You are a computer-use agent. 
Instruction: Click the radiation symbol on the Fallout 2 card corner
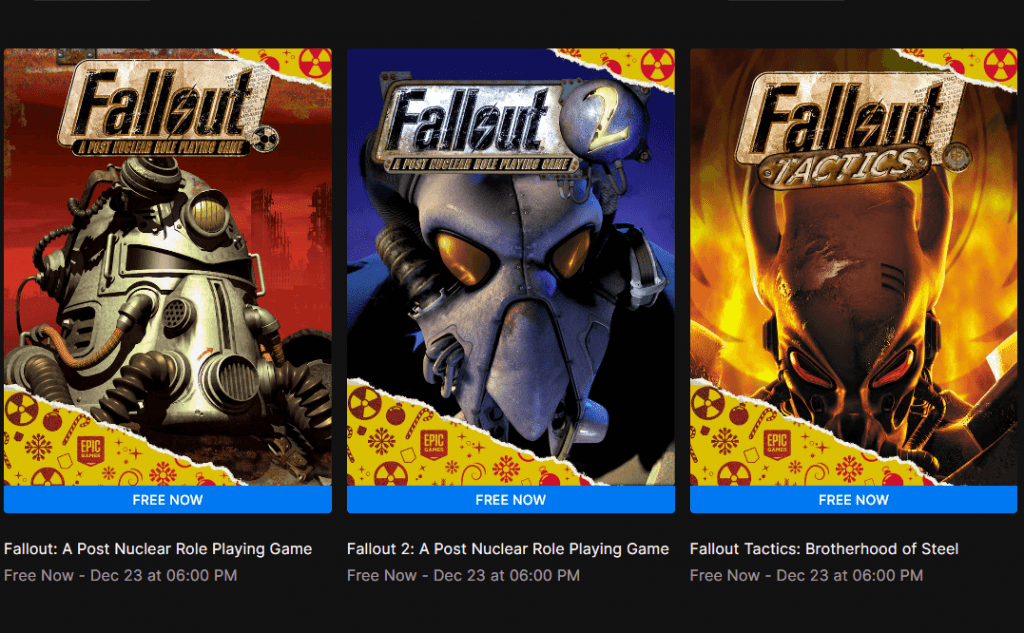tap(657, 64)
